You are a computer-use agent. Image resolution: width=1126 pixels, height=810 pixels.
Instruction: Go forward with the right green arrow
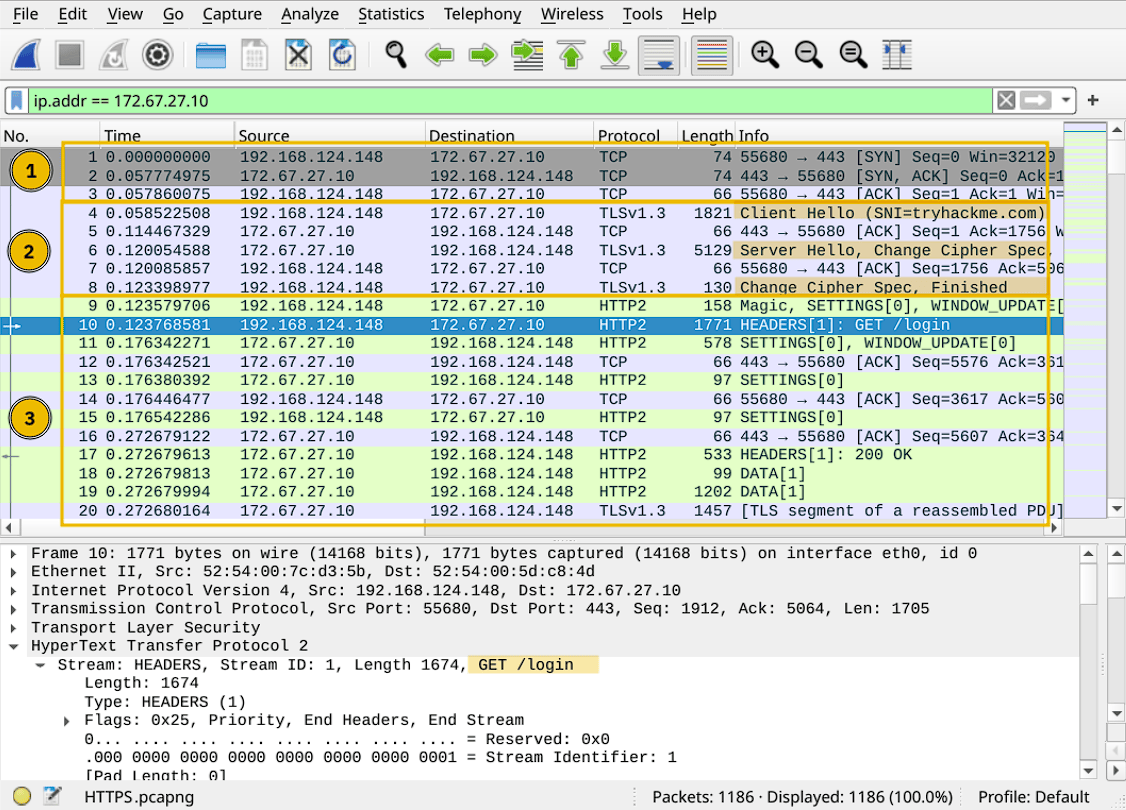coord(483,55)
